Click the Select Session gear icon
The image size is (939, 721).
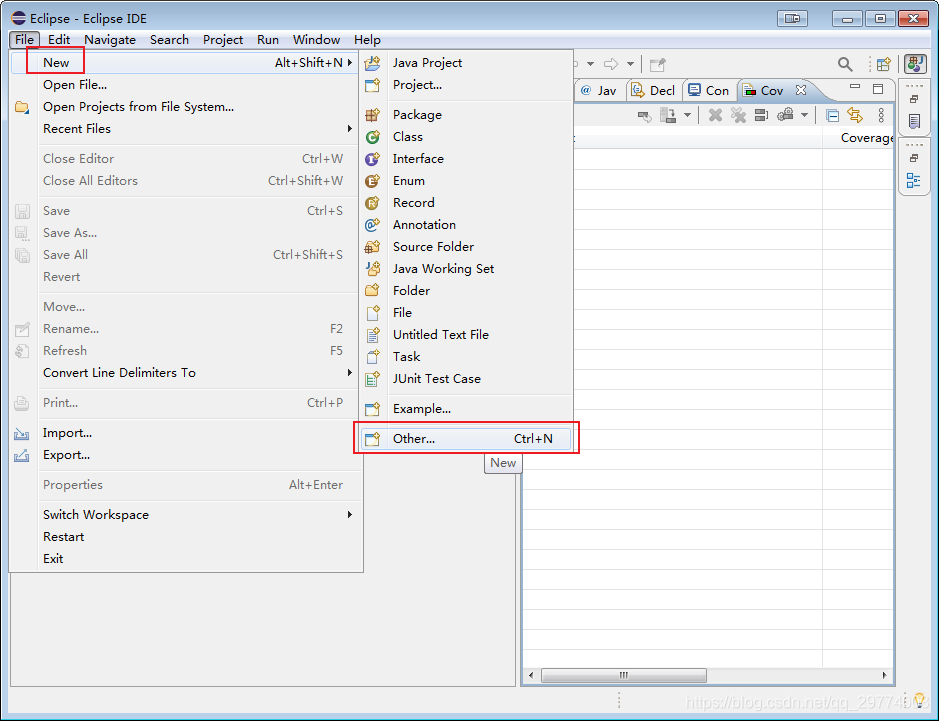coord(785,115)
